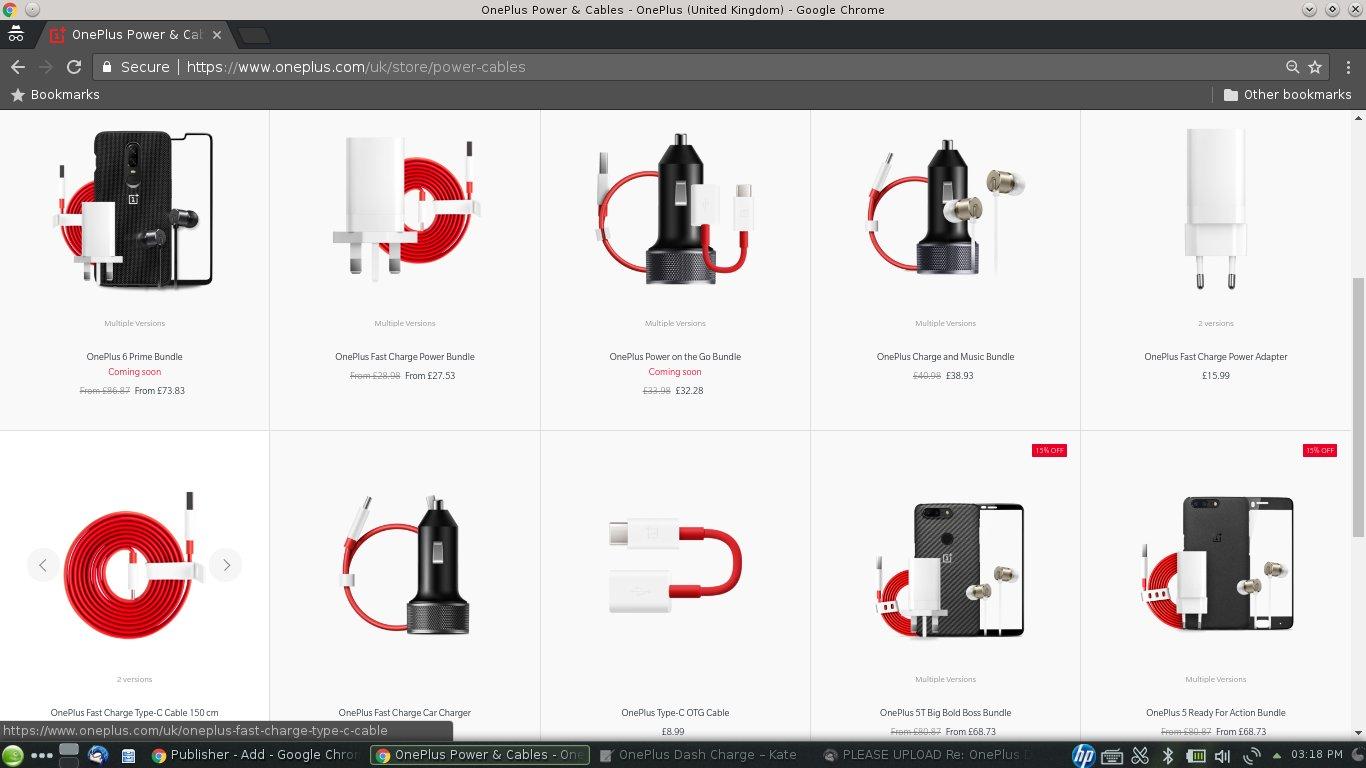
Task: Open the clock showing 03:18 PM
Action: 1317,755
